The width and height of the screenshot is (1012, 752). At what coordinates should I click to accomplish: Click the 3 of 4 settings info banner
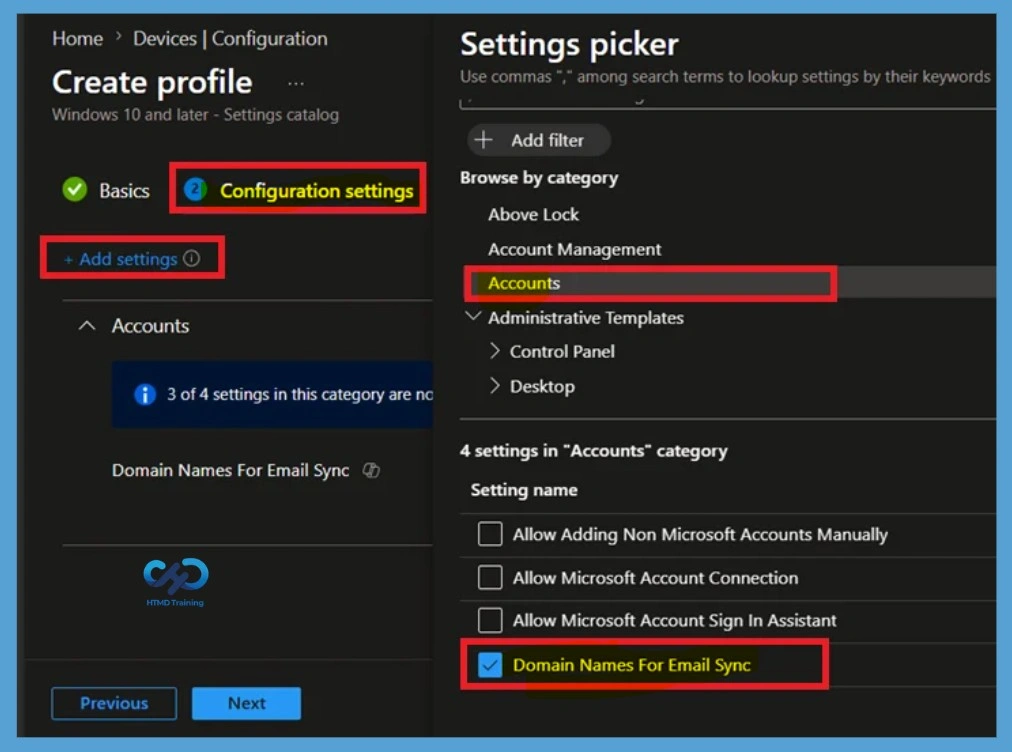(272, 394)
